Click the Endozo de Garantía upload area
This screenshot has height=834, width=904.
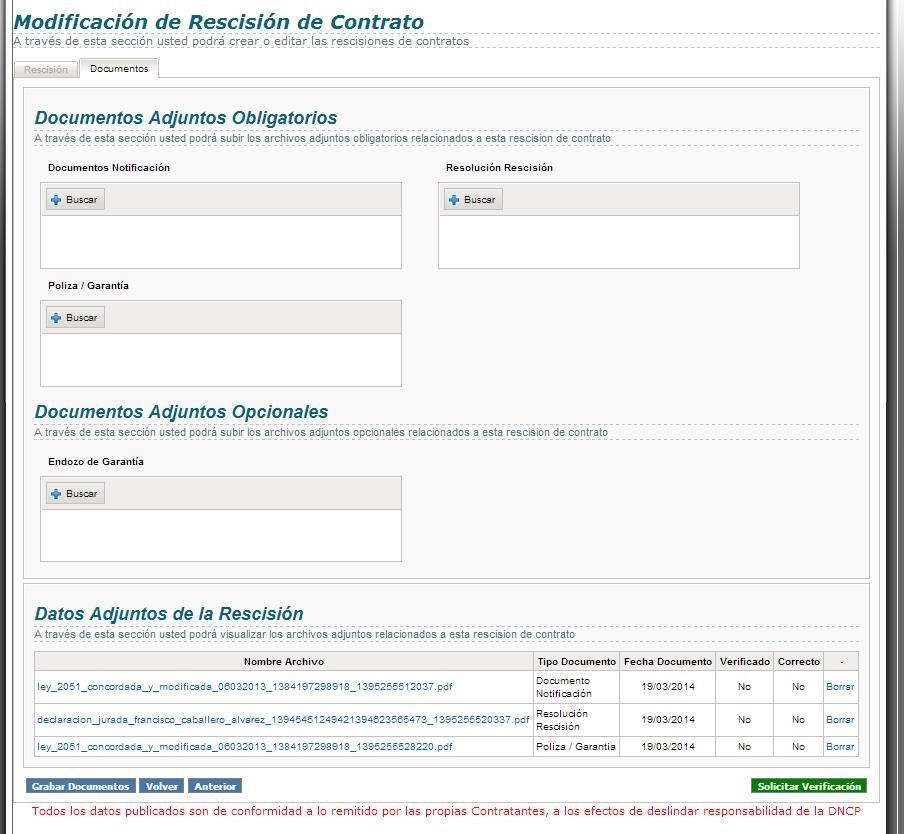click(220, 535)
